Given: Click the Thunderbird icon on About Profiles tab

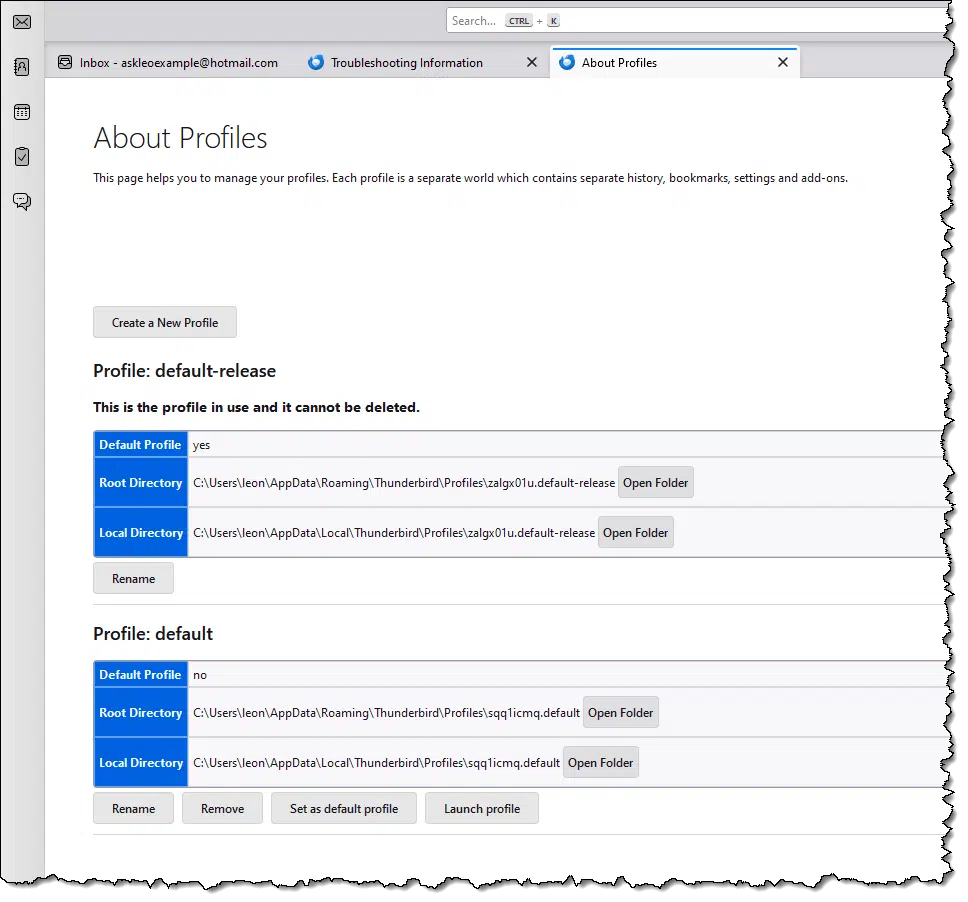Looking at the screenshot, I should (567, 62).
